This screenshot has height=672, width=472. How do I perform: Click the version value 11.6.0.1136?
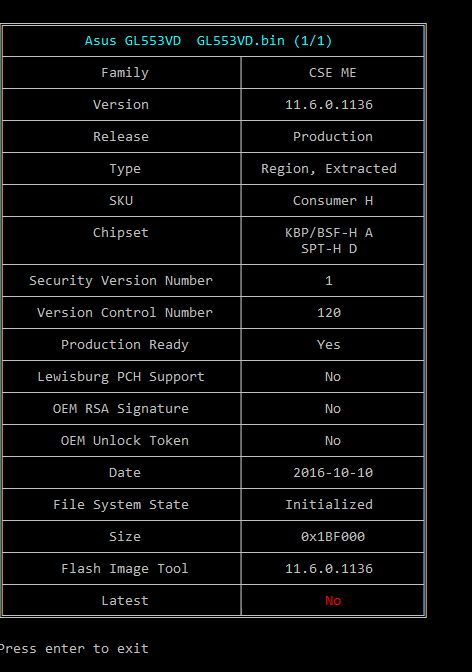point(329,105)
